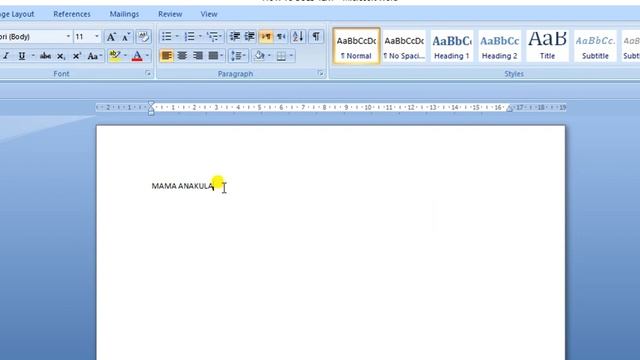
Task: Switch to the Page Layout tab
Action: point(17,14)
